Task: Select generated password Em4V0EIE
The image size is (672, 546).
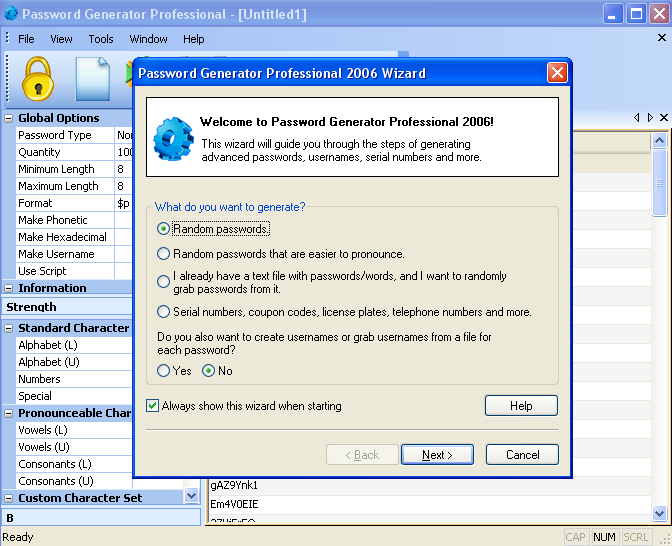Action: click(x=429, y=504)
